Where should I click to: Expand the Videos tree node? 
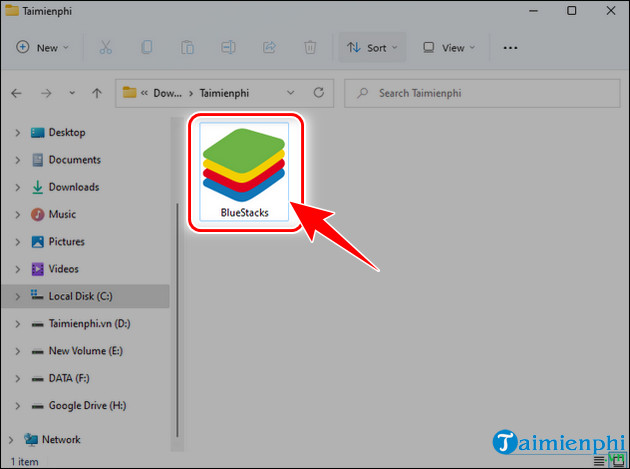coord(17,269)
